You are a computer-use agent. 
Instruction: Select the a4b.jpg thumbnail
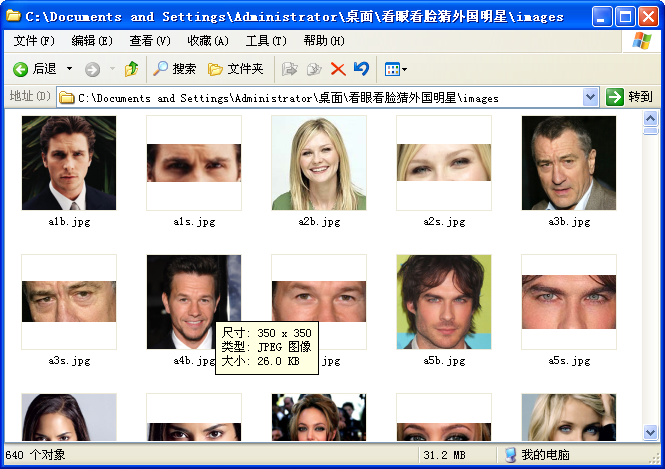click(x=194, y=302)
